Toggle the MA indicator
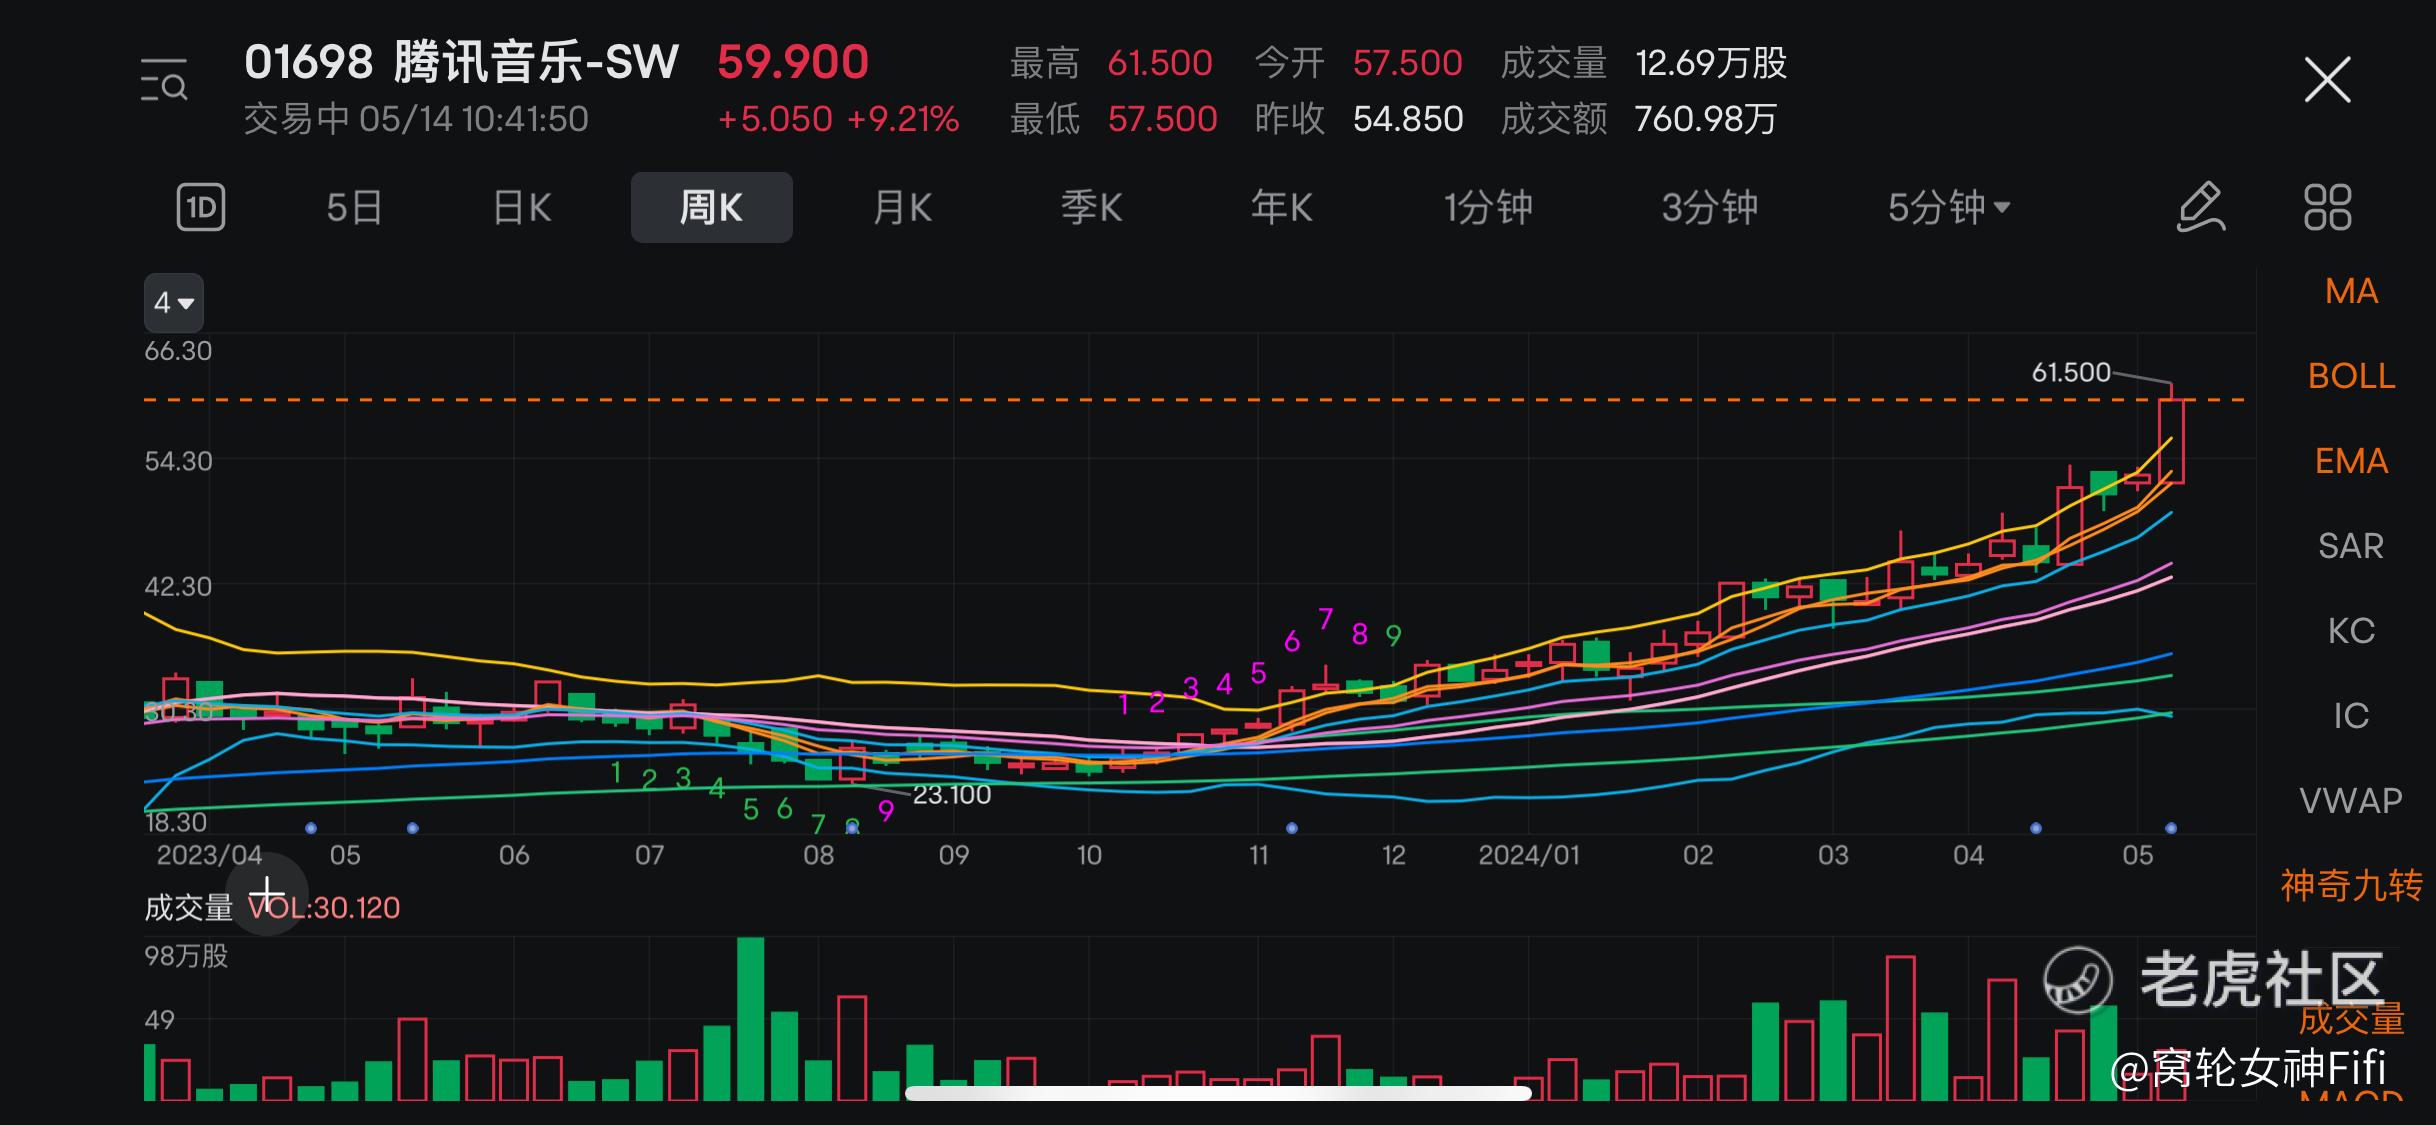Viewport: 2436px width, 1125px height. 2351,291
